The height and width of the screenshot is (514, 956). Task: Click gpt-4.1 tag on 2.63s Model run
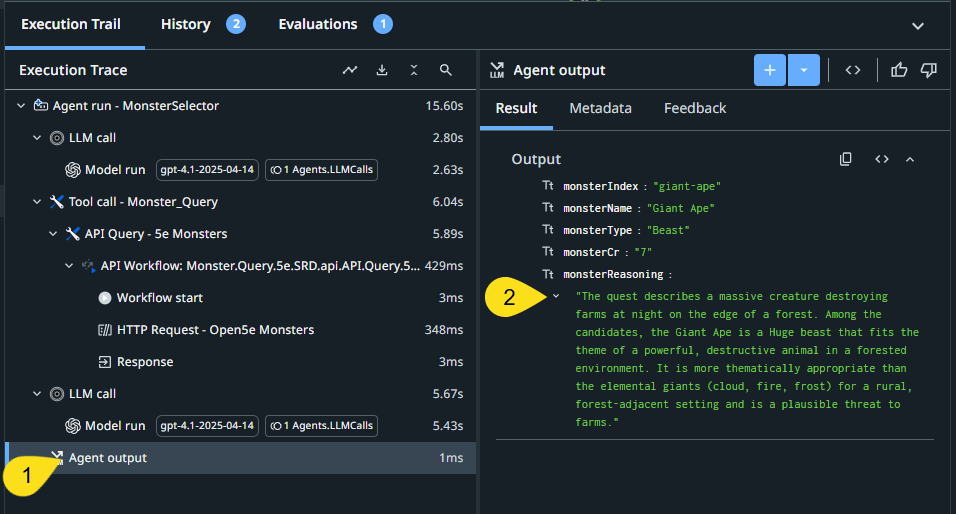tap(207, 170)
